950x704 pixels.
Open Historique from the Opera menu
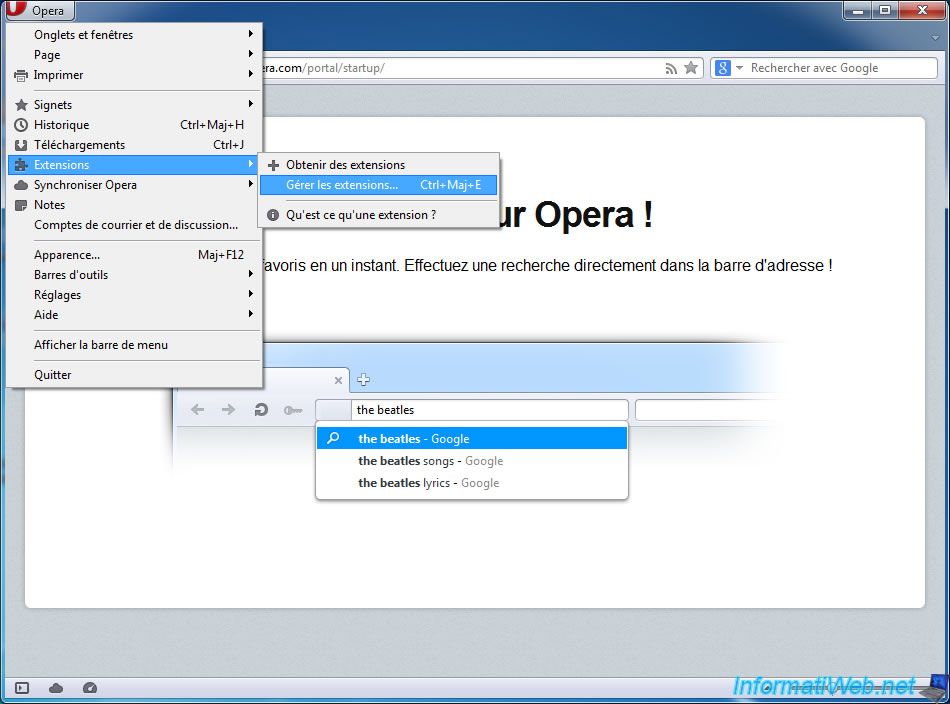pos(62,125)
